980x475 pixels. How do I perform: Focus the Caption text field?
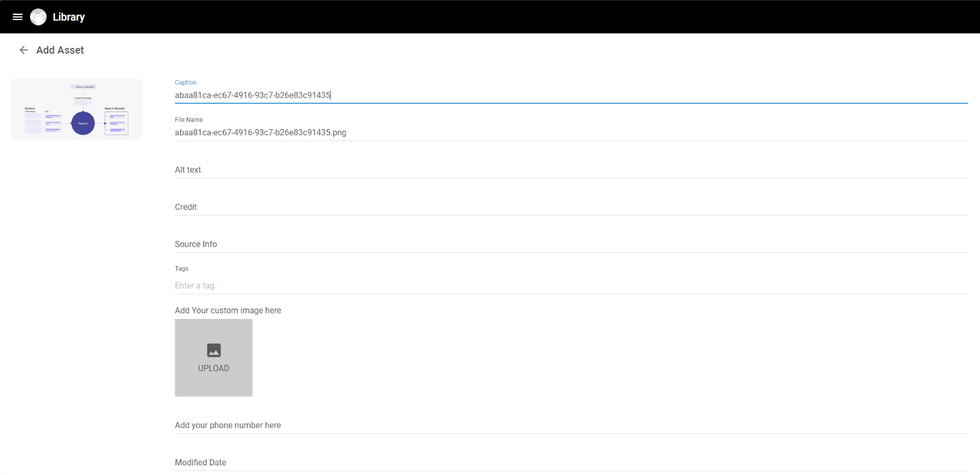570,95
